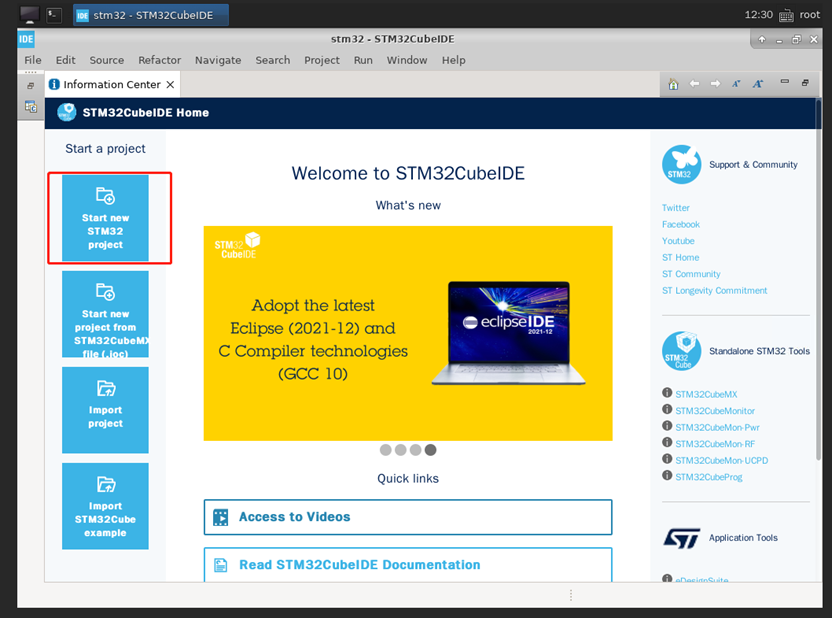This screenshot has width=832, height=618.
Task: Open the ST Community link
Action: 691,274
